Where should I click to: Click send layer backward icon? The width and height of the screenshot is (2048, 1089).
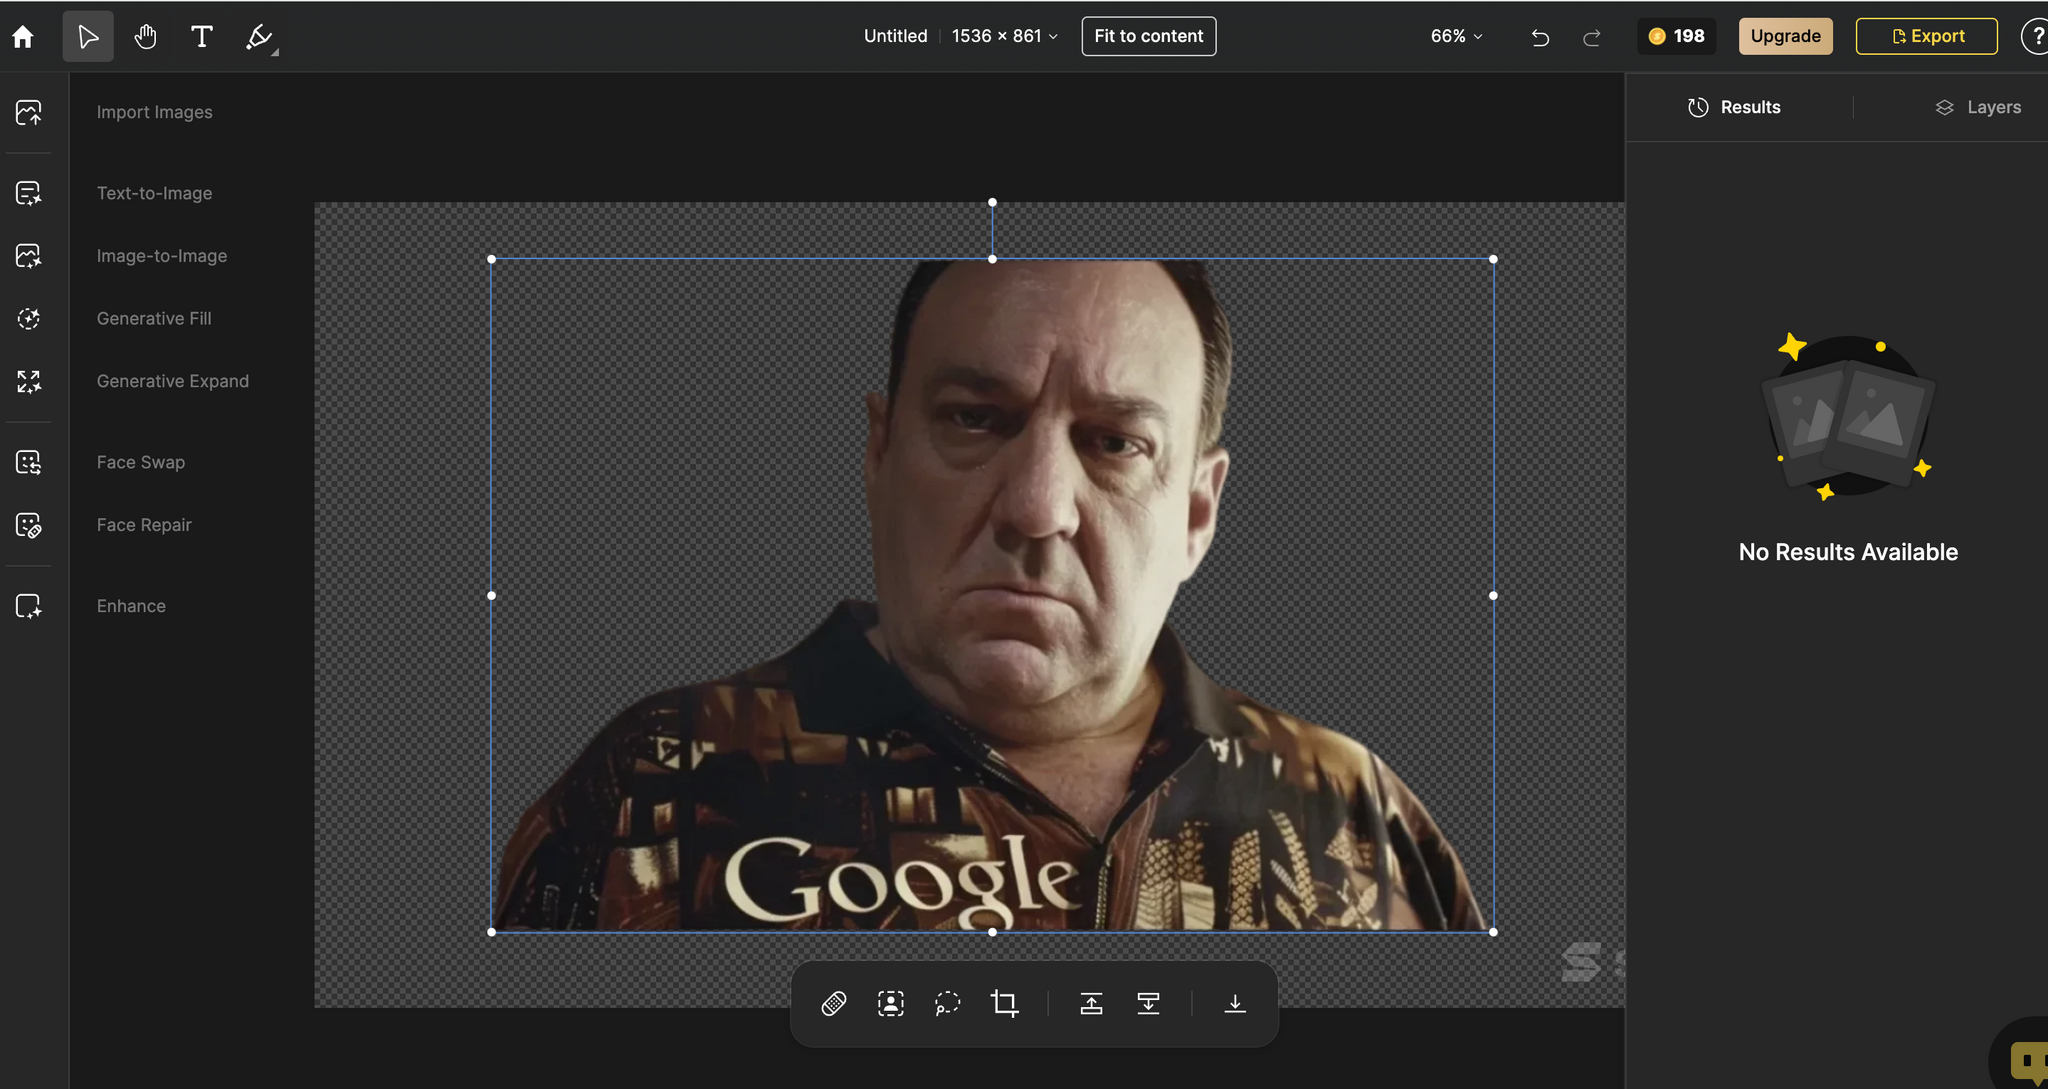(x=1148, y=1003)
